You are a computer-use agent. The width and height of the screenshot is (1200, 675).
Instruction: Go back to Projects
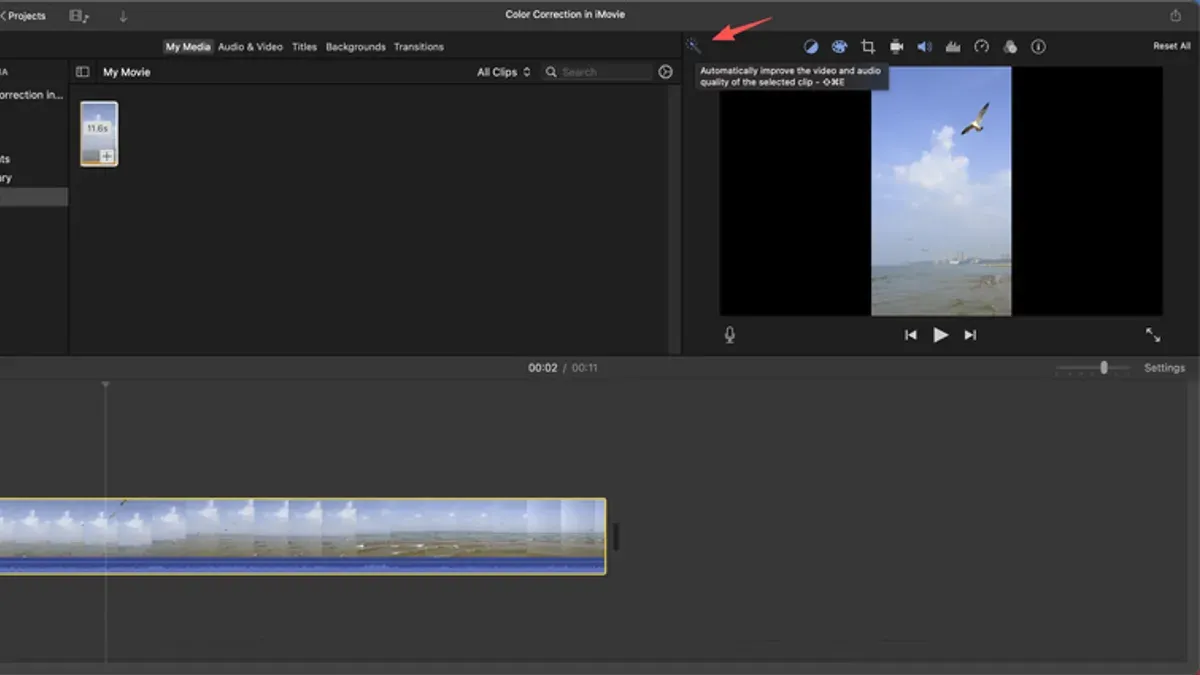(23, 16)
